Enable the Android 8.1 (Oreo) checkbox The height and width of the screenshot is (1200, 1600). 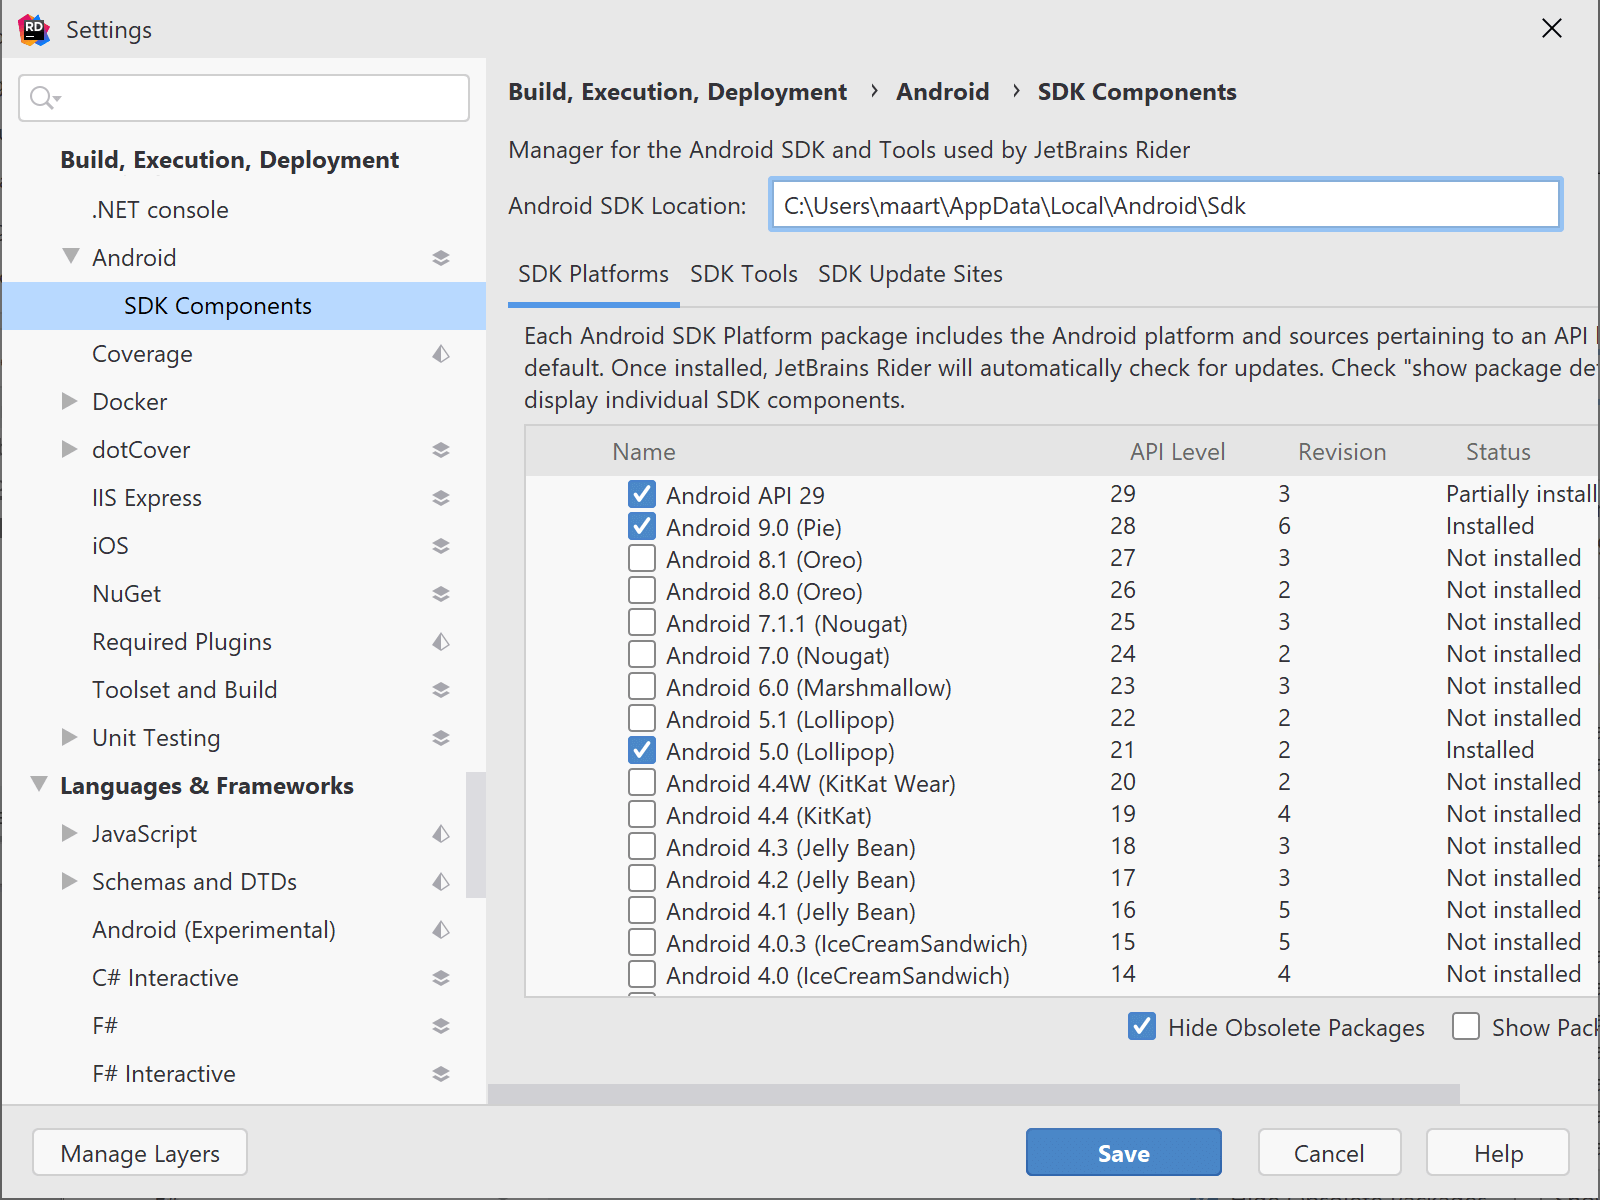pos(642,559)
